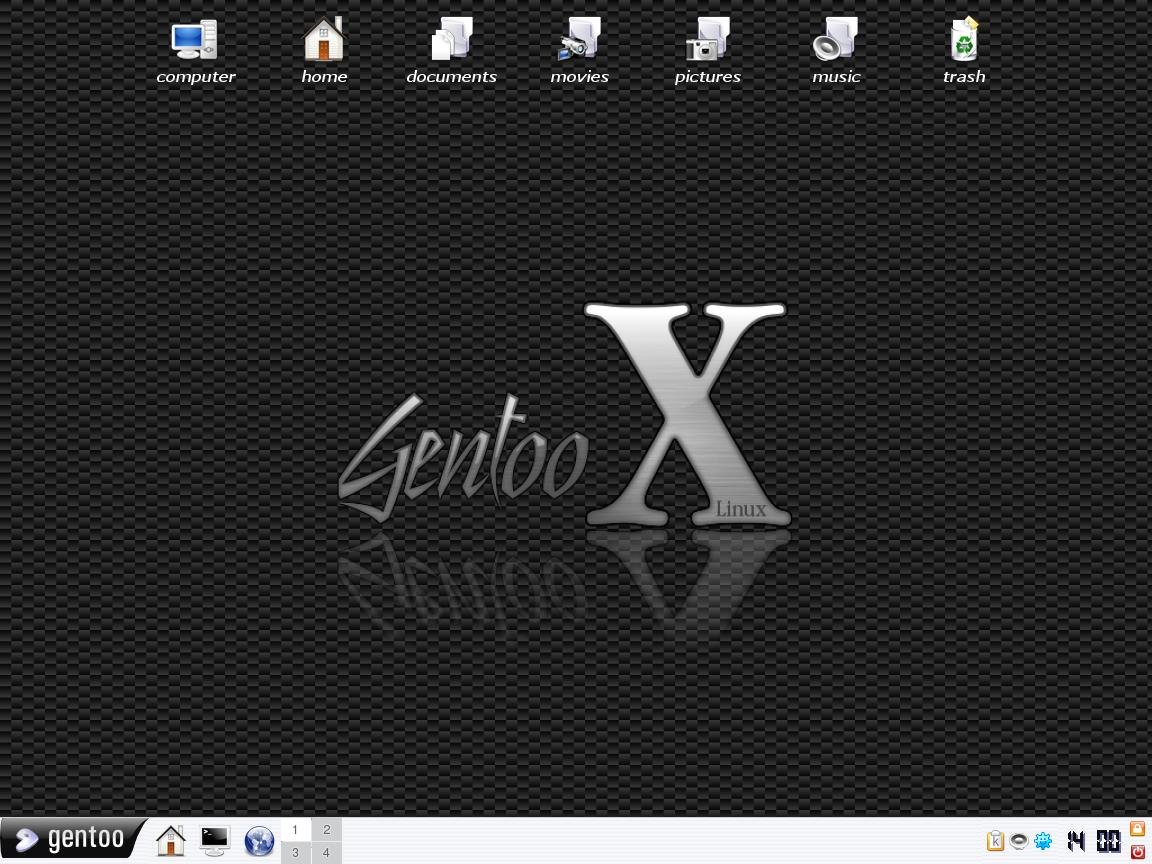
Task: Open the volume mixer speaker tray icon
Action: point(1018,840)
